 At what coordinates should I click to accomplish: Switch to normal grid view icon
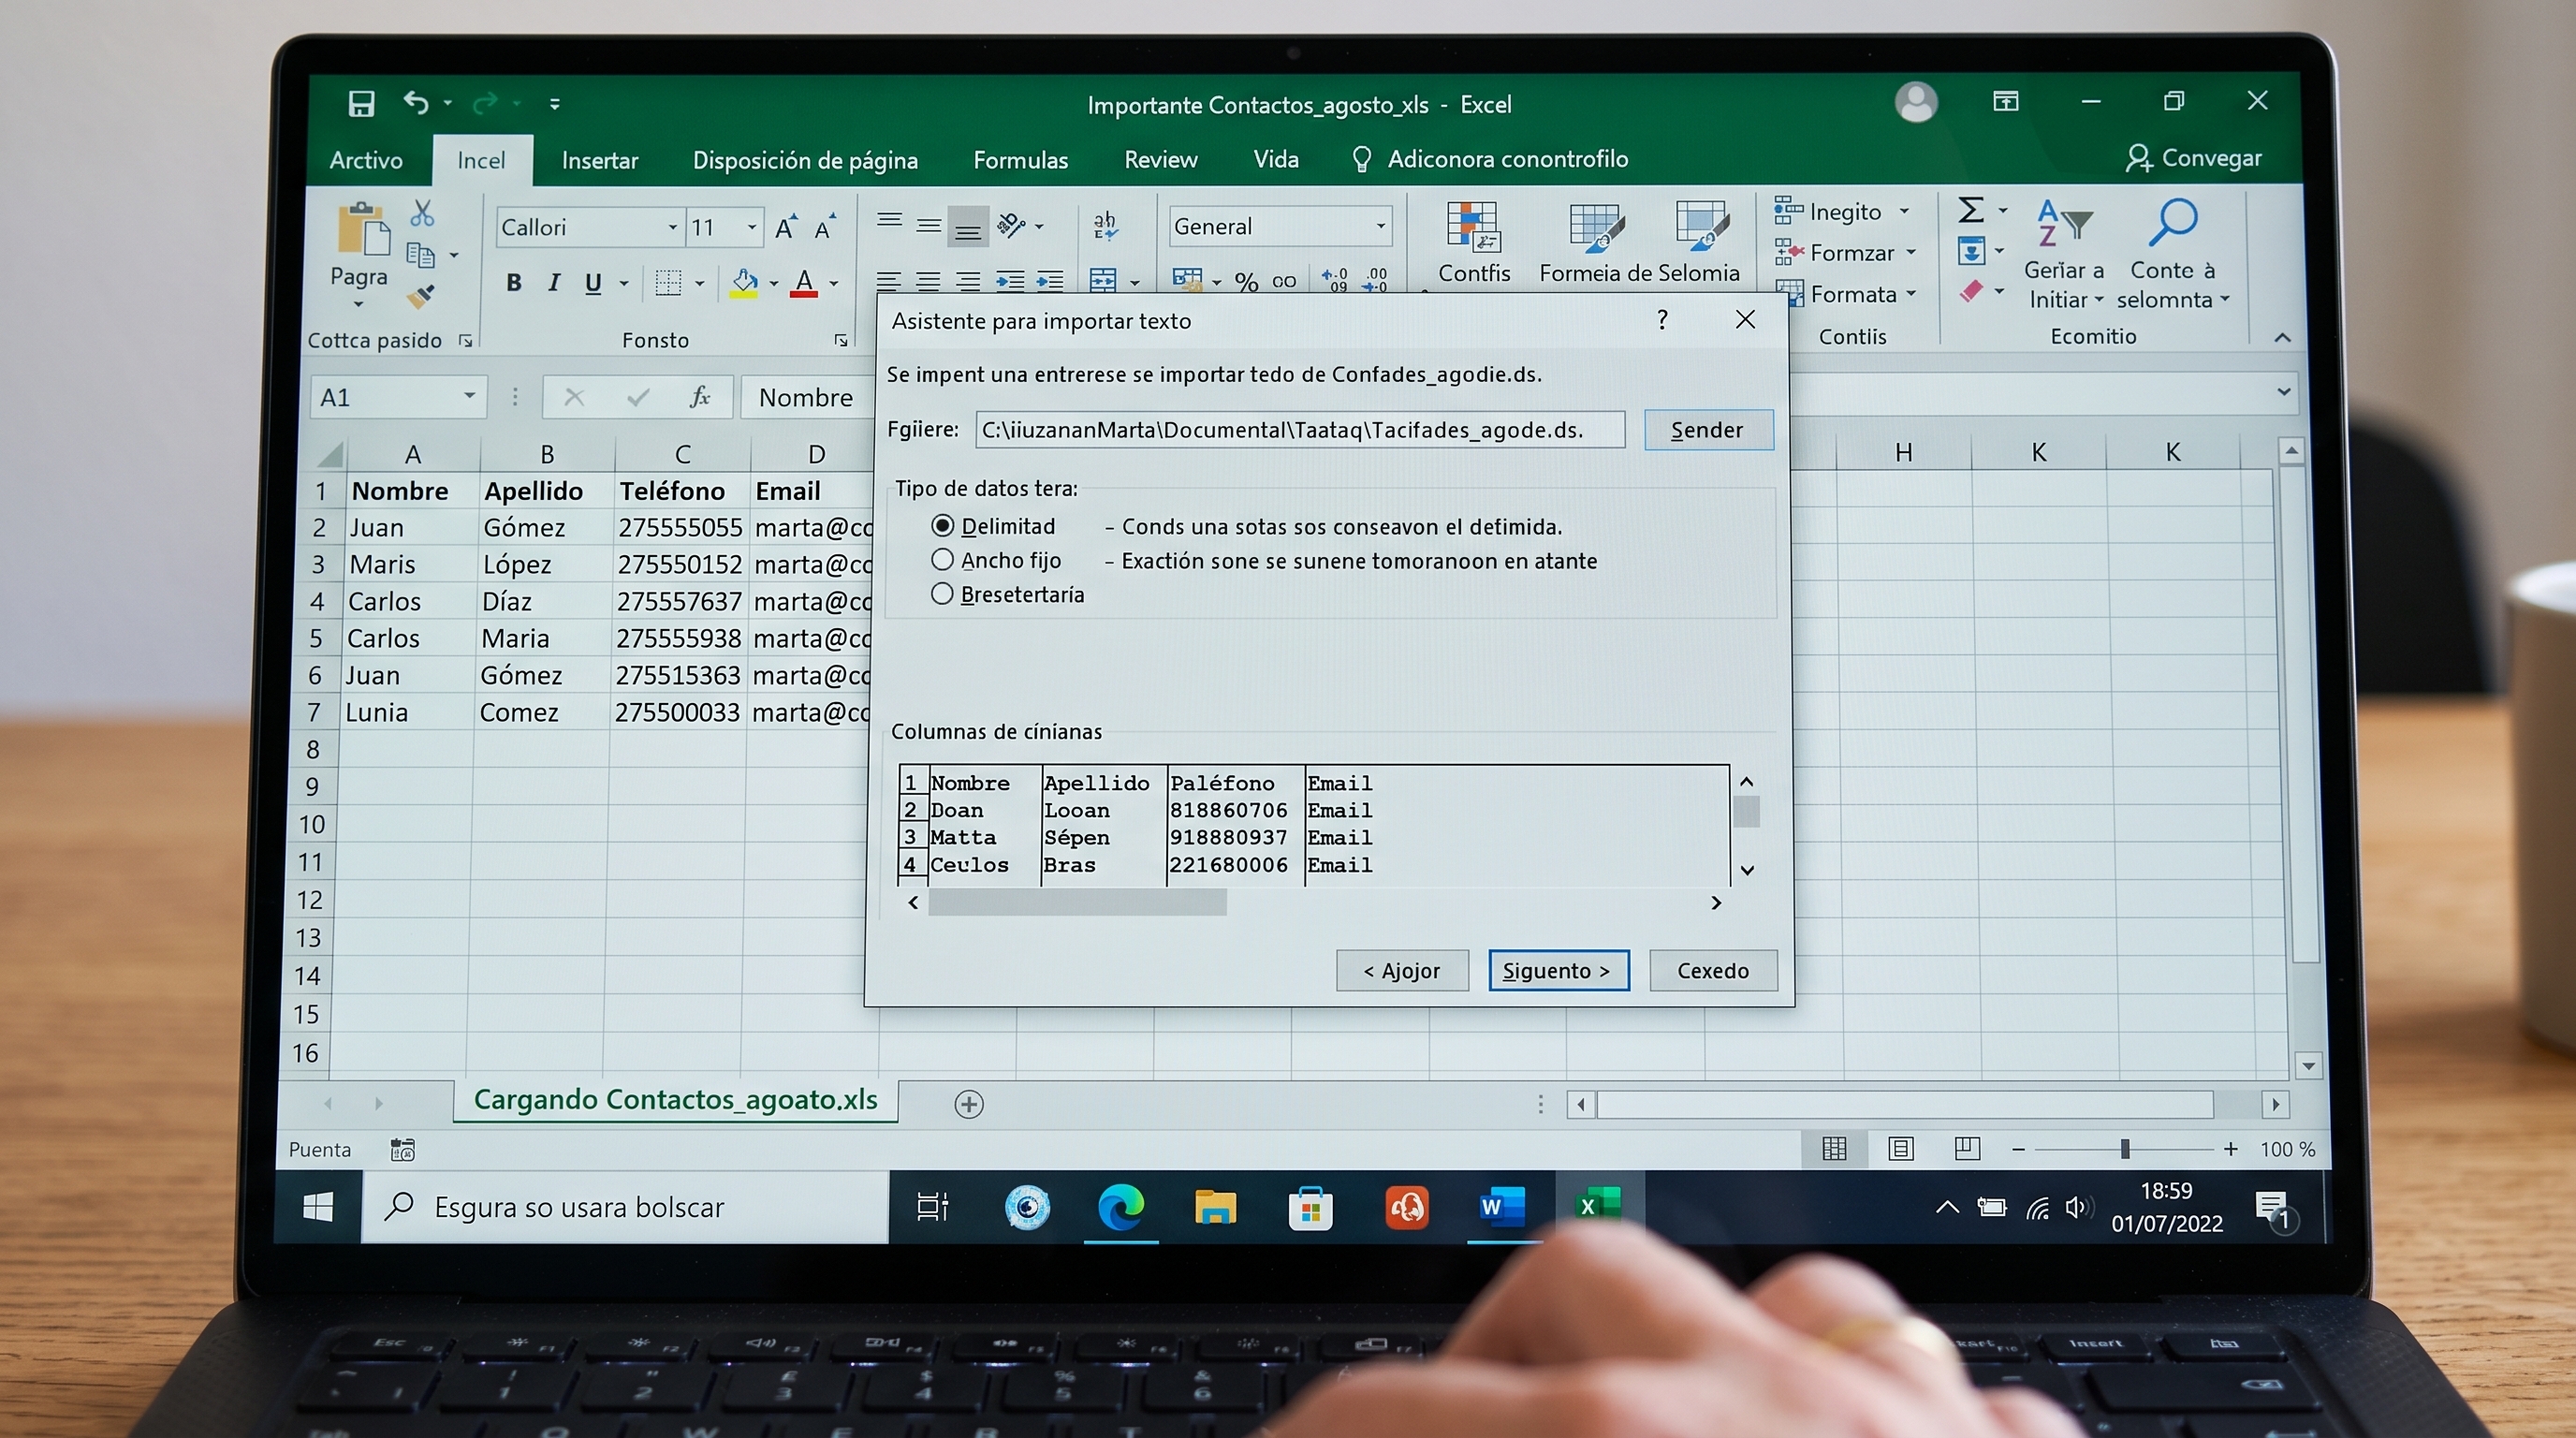[1834, 1149]
